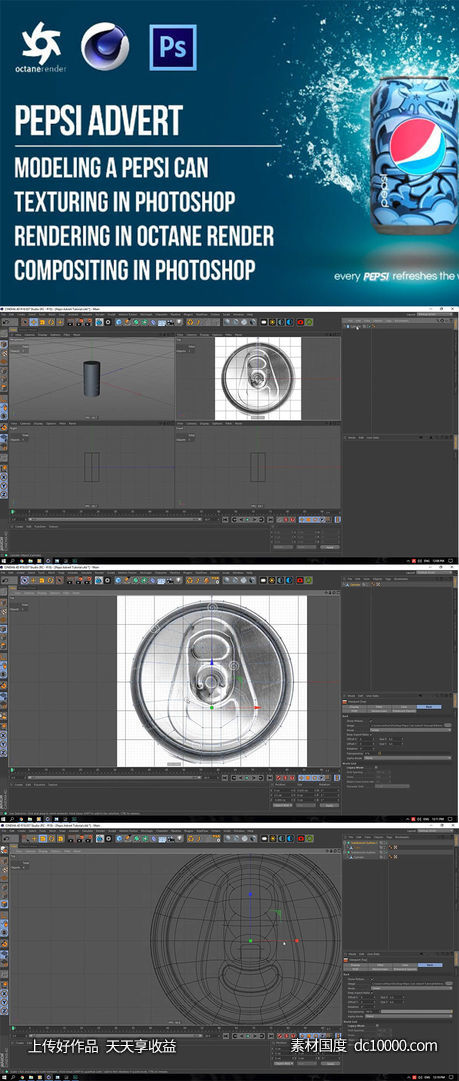
Task: Click the 12:11 PM taskbar clock
Action: (438, 819)
